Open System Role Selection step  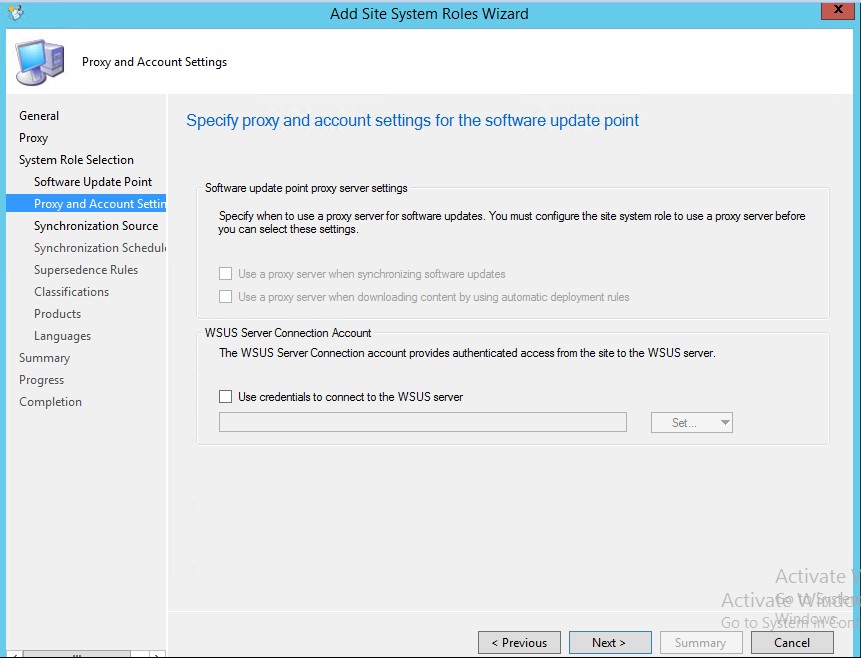[x=76, y=160]
